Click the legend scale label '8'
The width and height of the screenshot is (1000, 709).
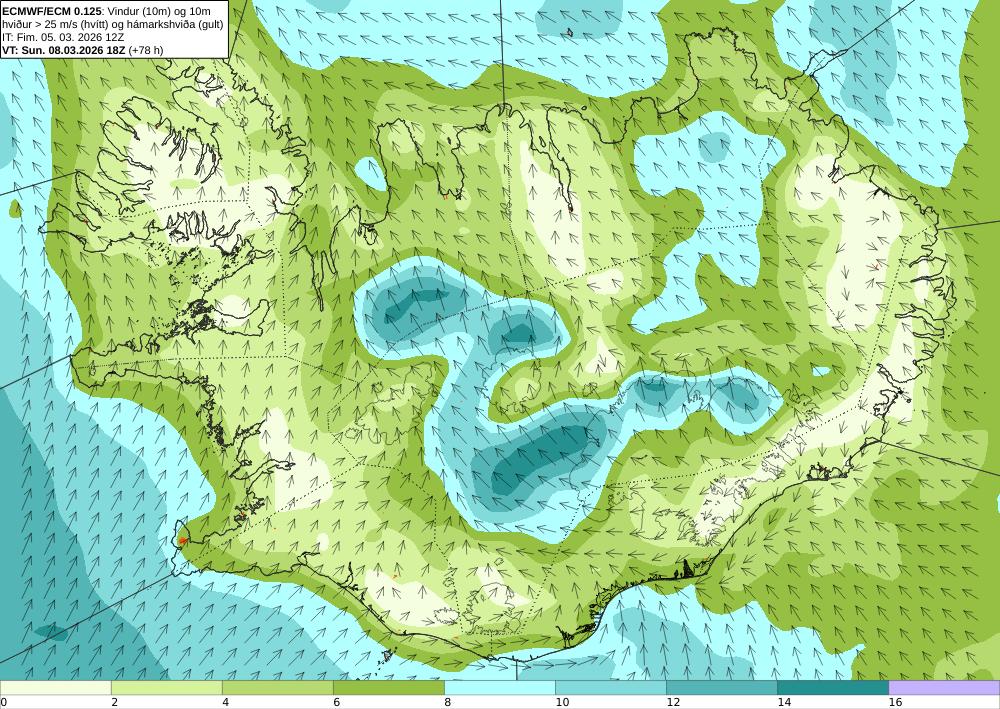click(x=448, y=703)
